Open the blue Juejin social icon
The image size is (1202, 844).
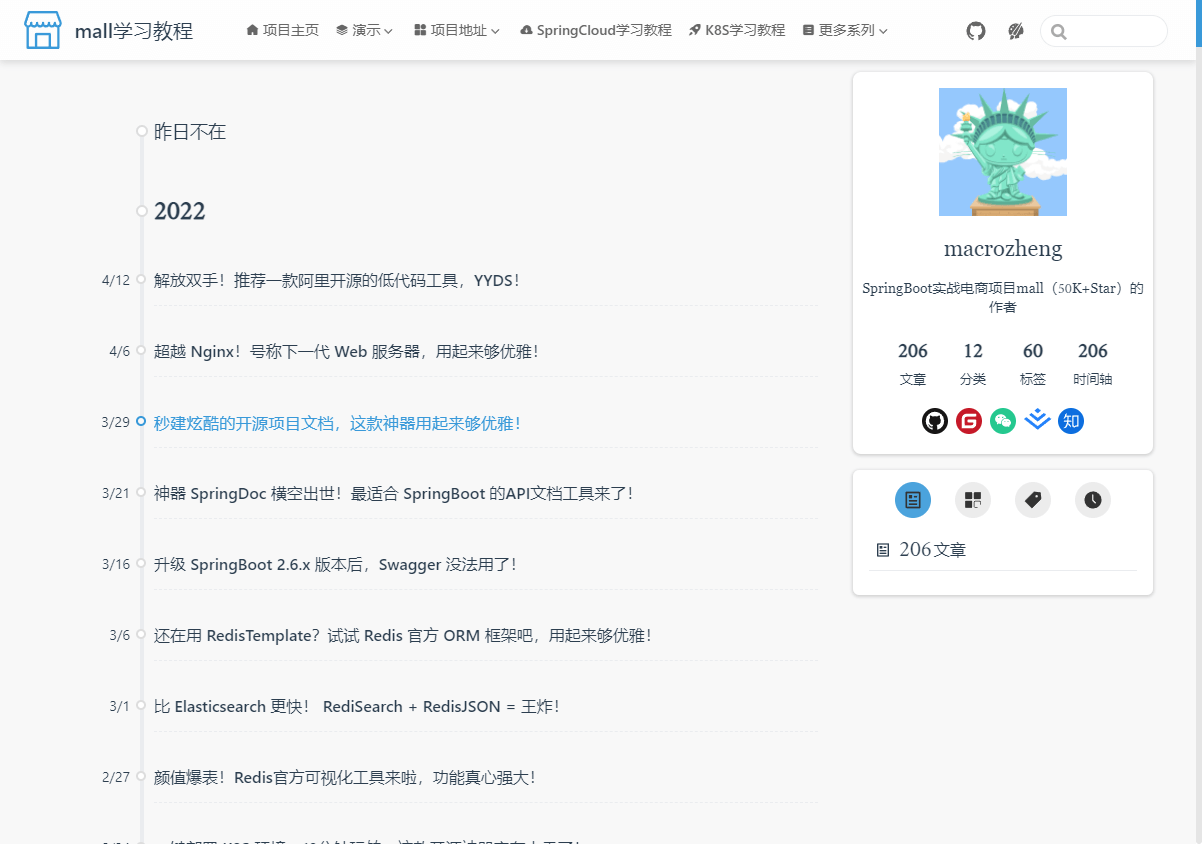coord(1038,420)
